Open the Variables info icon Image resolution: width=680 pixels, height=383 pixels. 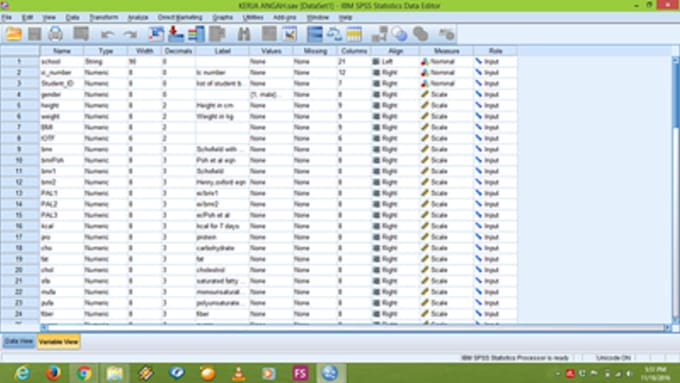pyautogui.click(x=196, y=34)
